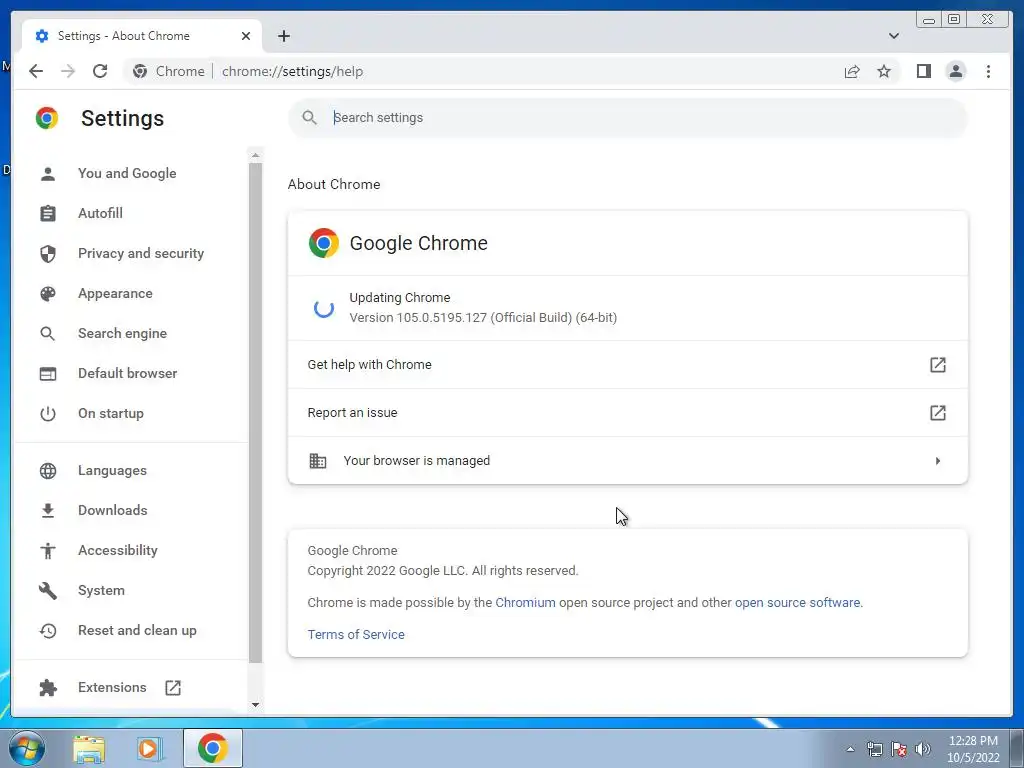Open the Downloads settings
The image size is (1024, 768).
tap(112, 510)
